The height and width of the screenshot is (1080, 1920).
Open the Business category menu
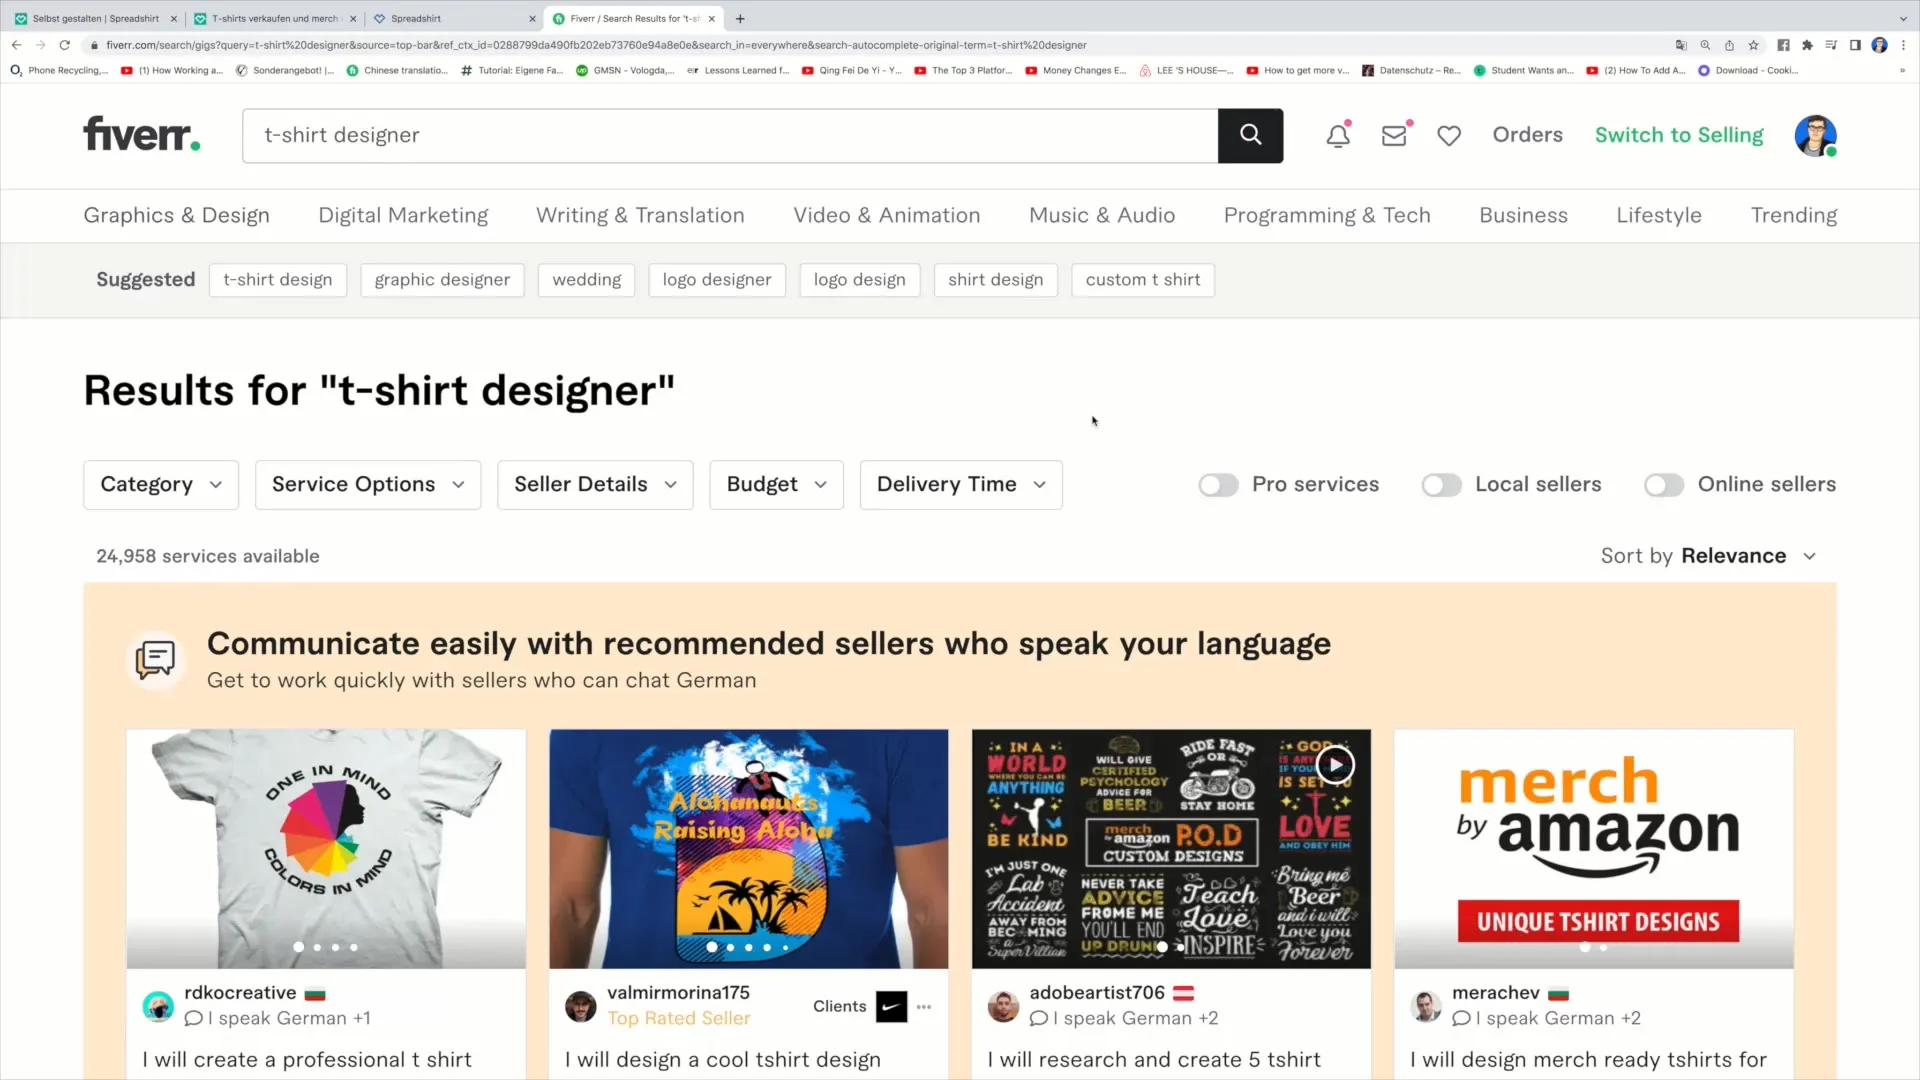tap(1523, 215)
